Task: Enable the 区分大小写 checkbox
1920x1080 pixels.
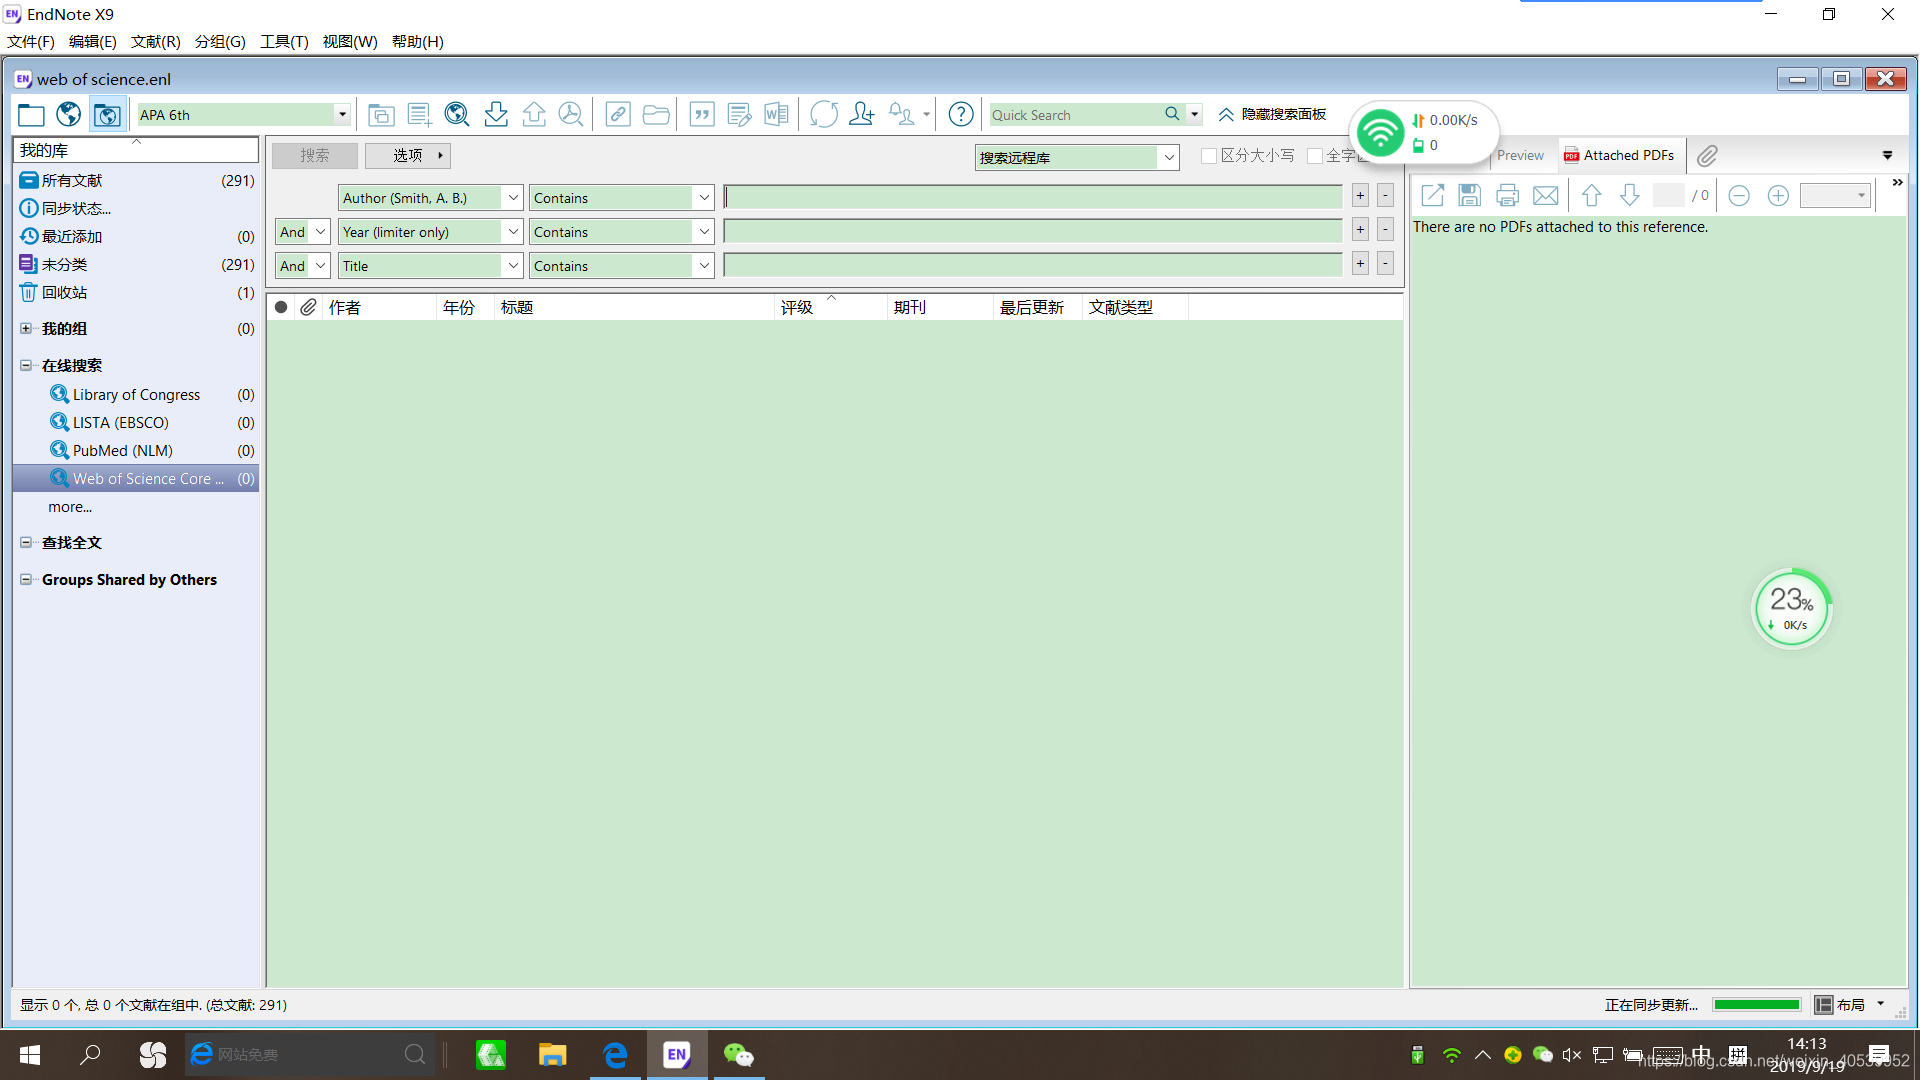Action: [1209, 156]
